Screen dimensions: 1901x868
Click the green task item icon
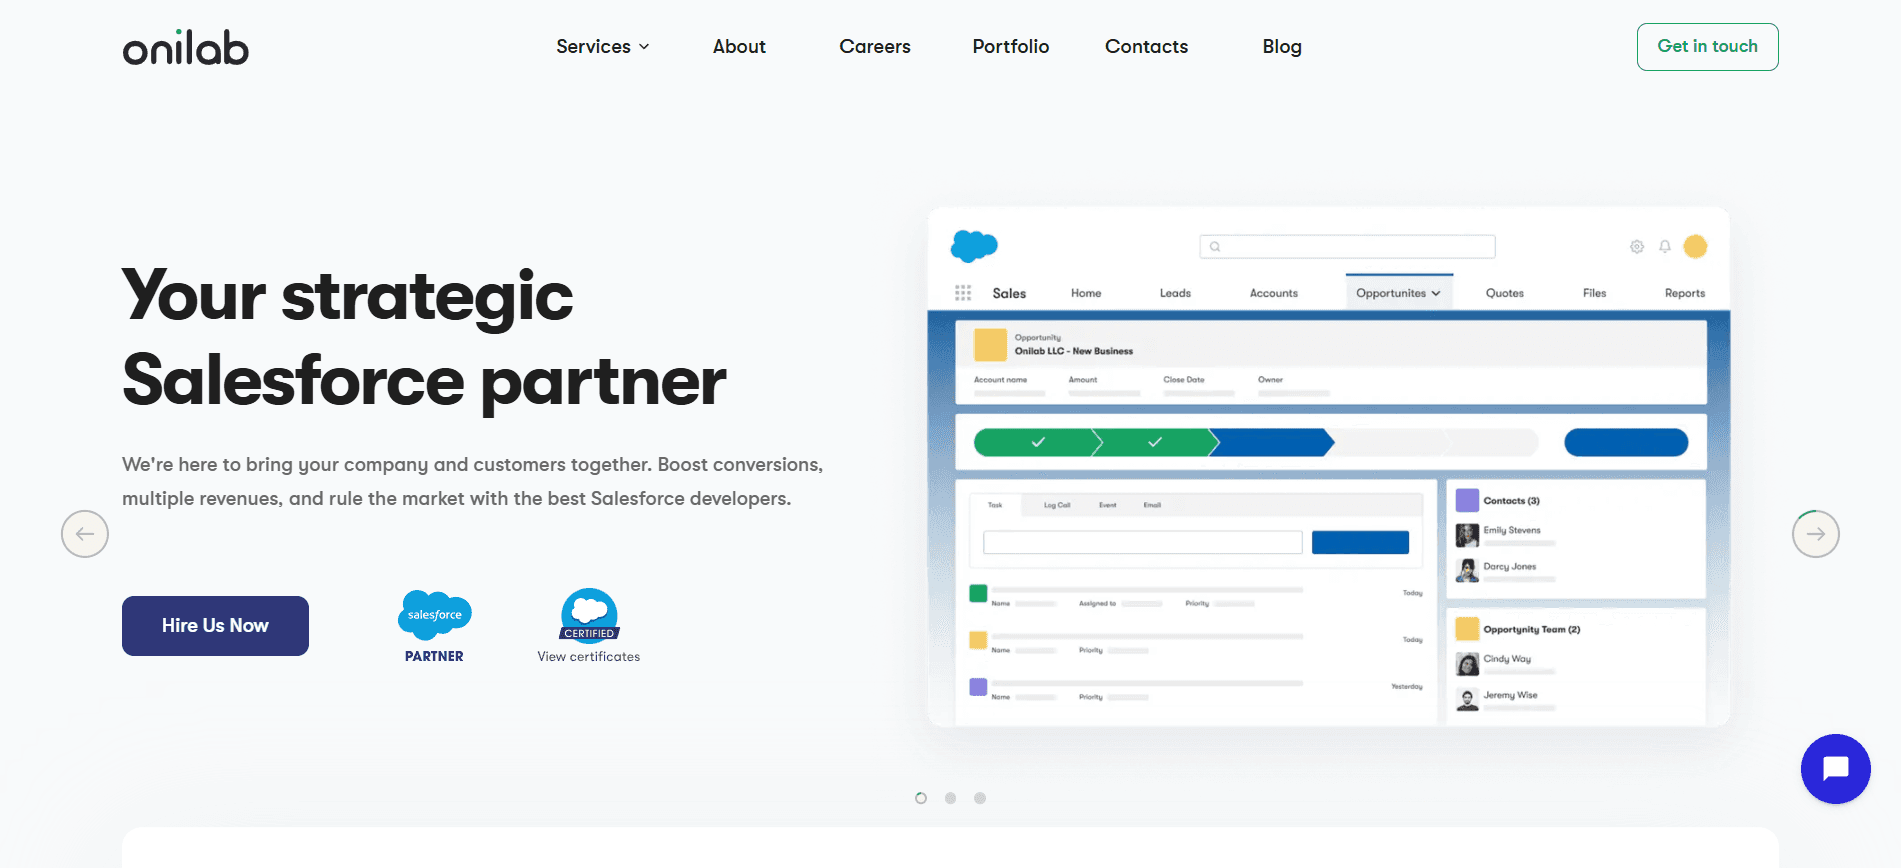pos(979,593)
